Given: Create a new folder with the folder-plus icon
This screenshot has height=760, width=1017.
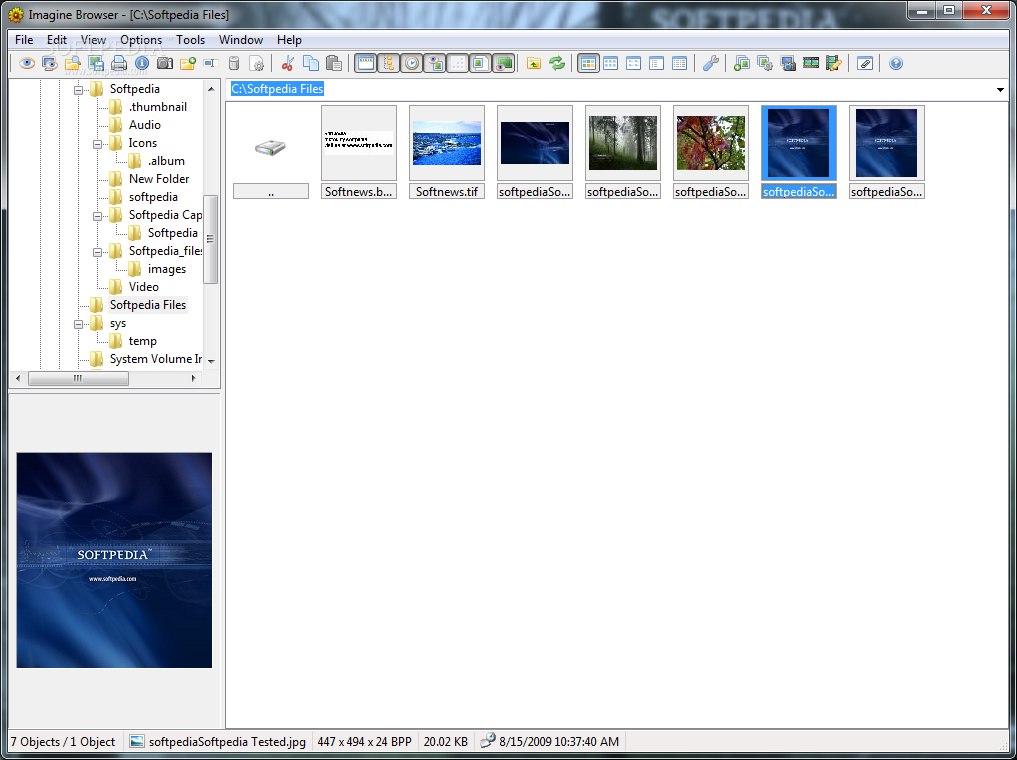Looking at the screenshot, I should (188, 64).
